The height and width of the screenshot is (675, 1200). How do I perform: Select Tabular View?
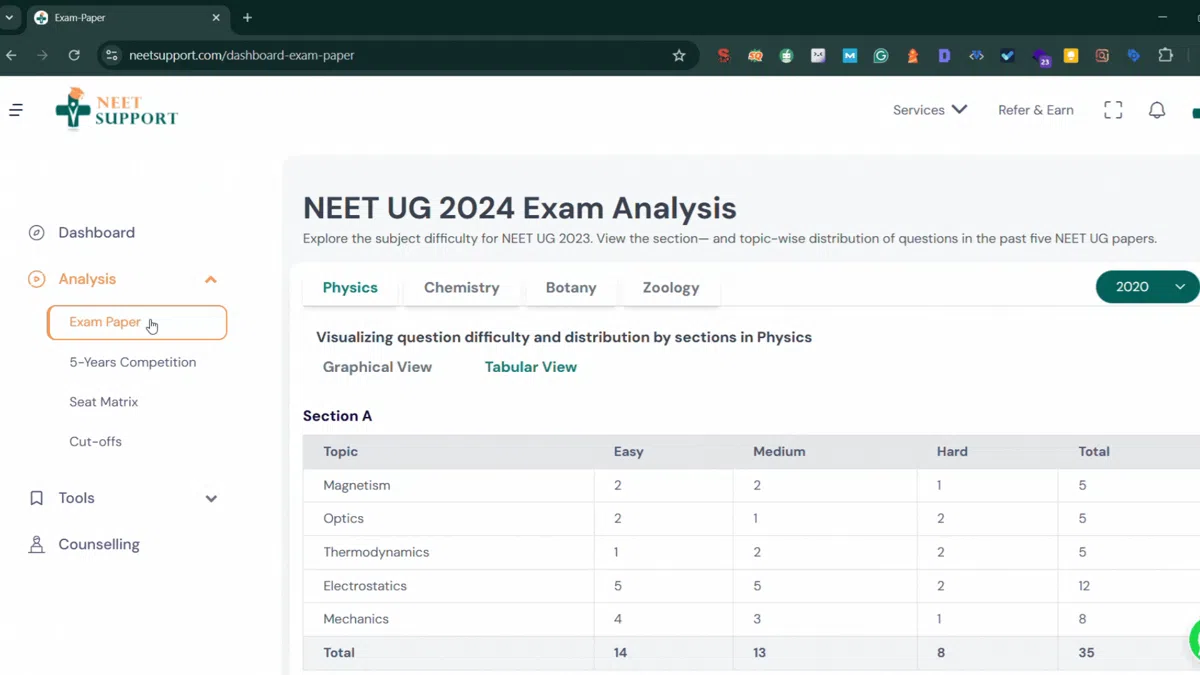tap(530, 367)
